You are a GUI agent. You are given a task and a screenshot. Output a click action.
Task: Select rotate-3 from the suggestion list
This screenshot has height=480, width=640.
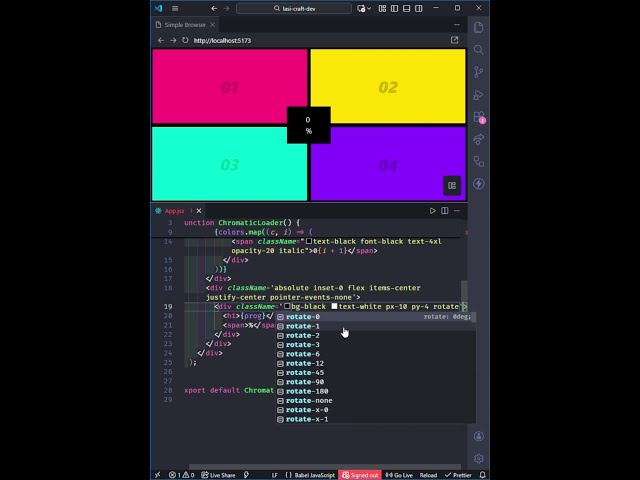pos(376,345)
